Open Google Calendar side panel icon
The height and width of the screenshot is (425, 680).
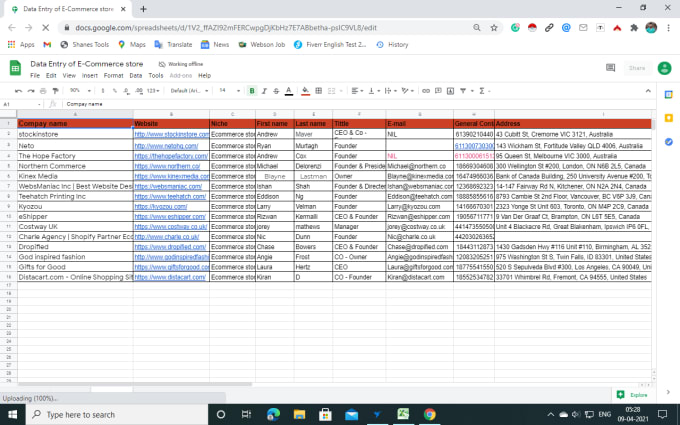pyautogui.click(x=668, y=95)
